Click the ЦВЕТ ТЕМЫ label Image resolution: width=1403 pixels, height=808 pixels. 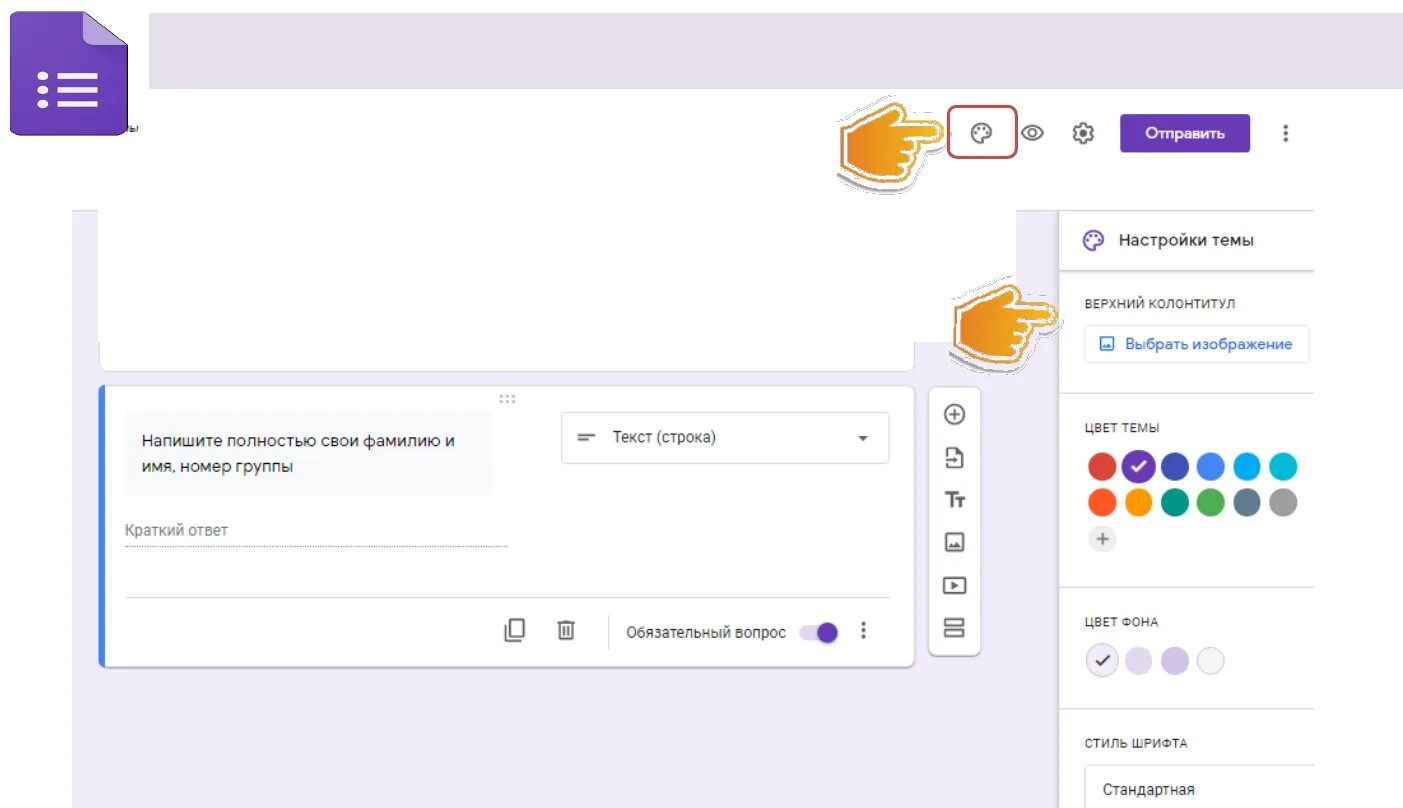coord(1122,428)
